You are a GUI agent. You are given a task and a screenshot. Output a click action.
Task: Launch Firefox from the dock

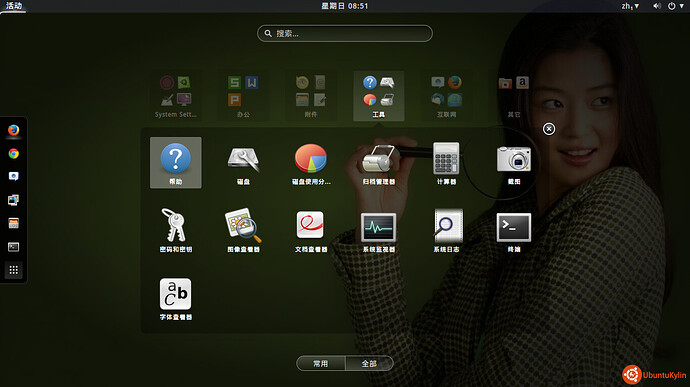[x=14, y=130]
